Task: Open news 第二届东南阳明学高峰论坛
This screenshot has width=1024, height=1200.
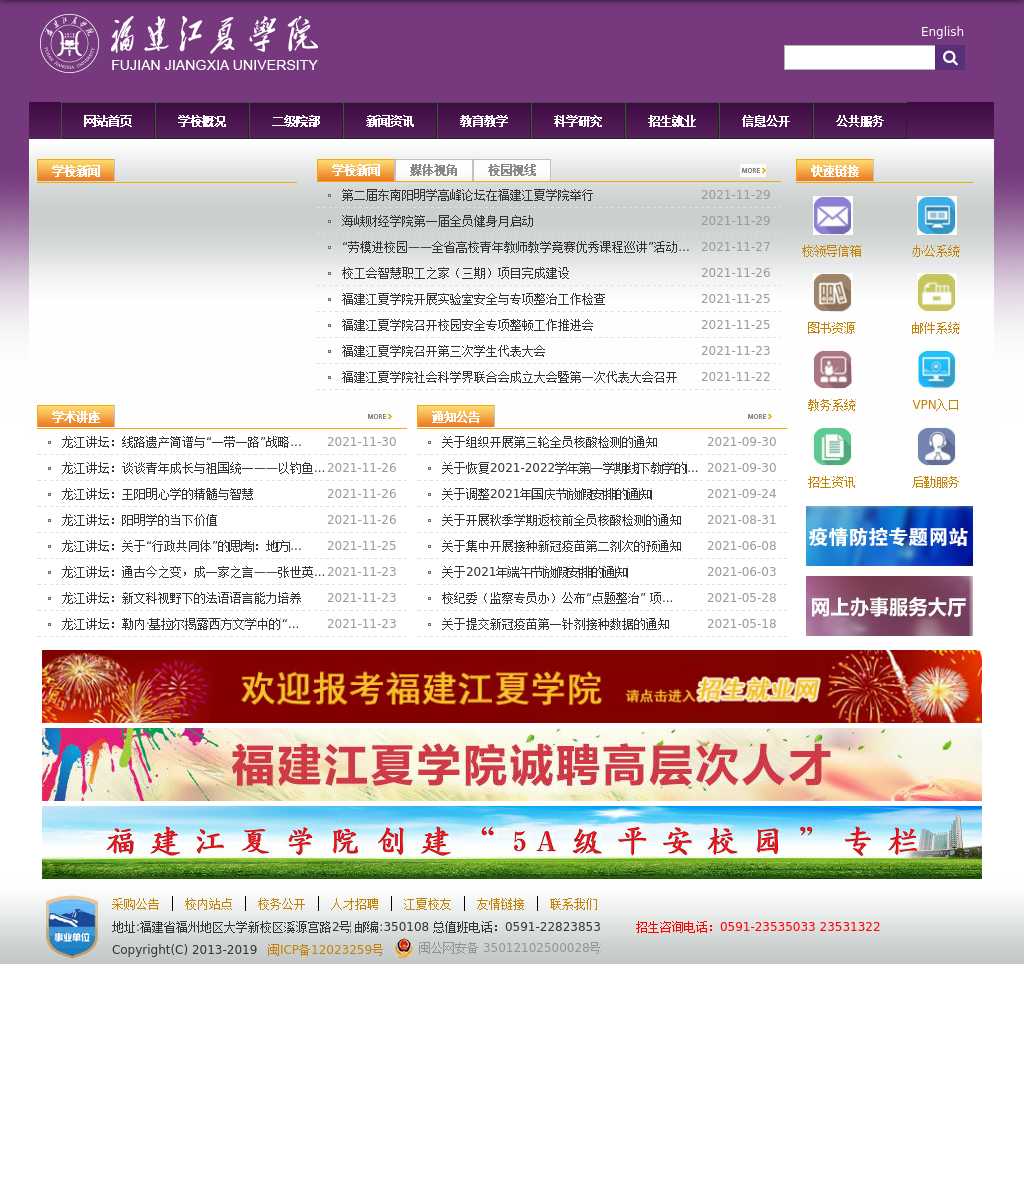Action: (x=467, y=196)
